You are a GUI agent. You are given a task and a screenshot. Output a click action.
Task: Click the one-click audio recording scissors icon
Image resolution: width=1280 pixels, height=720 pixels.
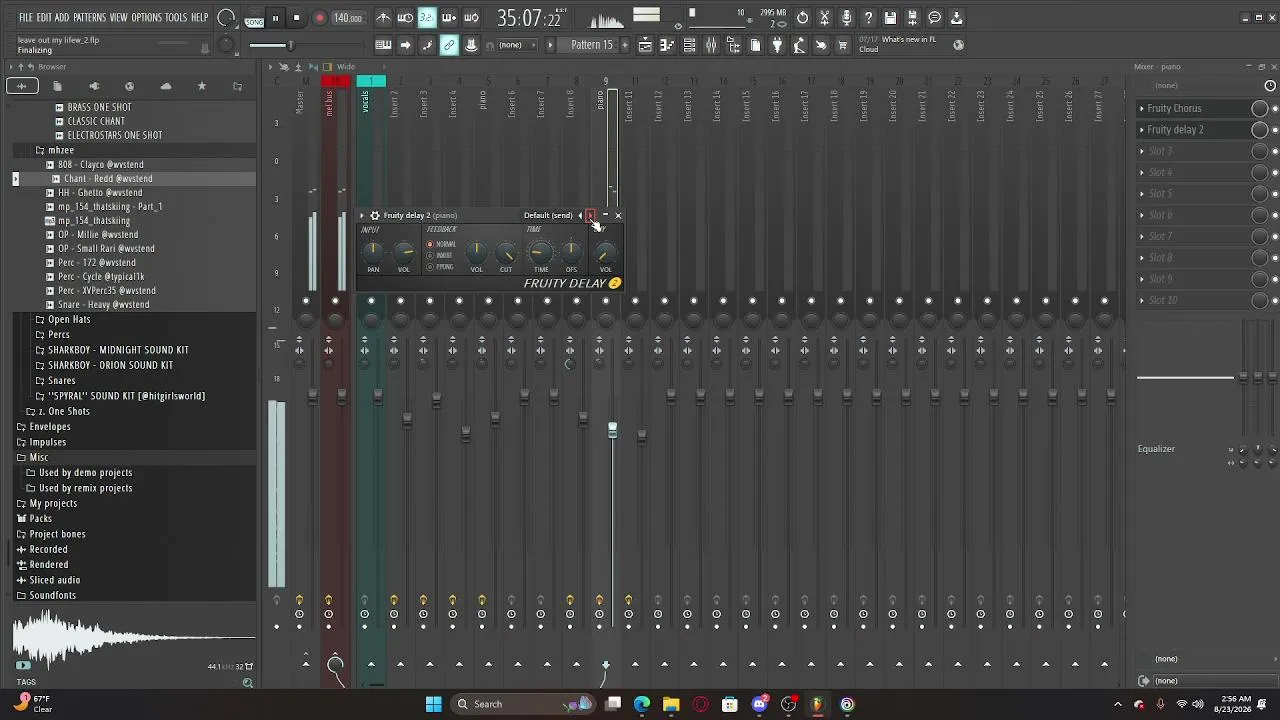(x=824, y=18)
